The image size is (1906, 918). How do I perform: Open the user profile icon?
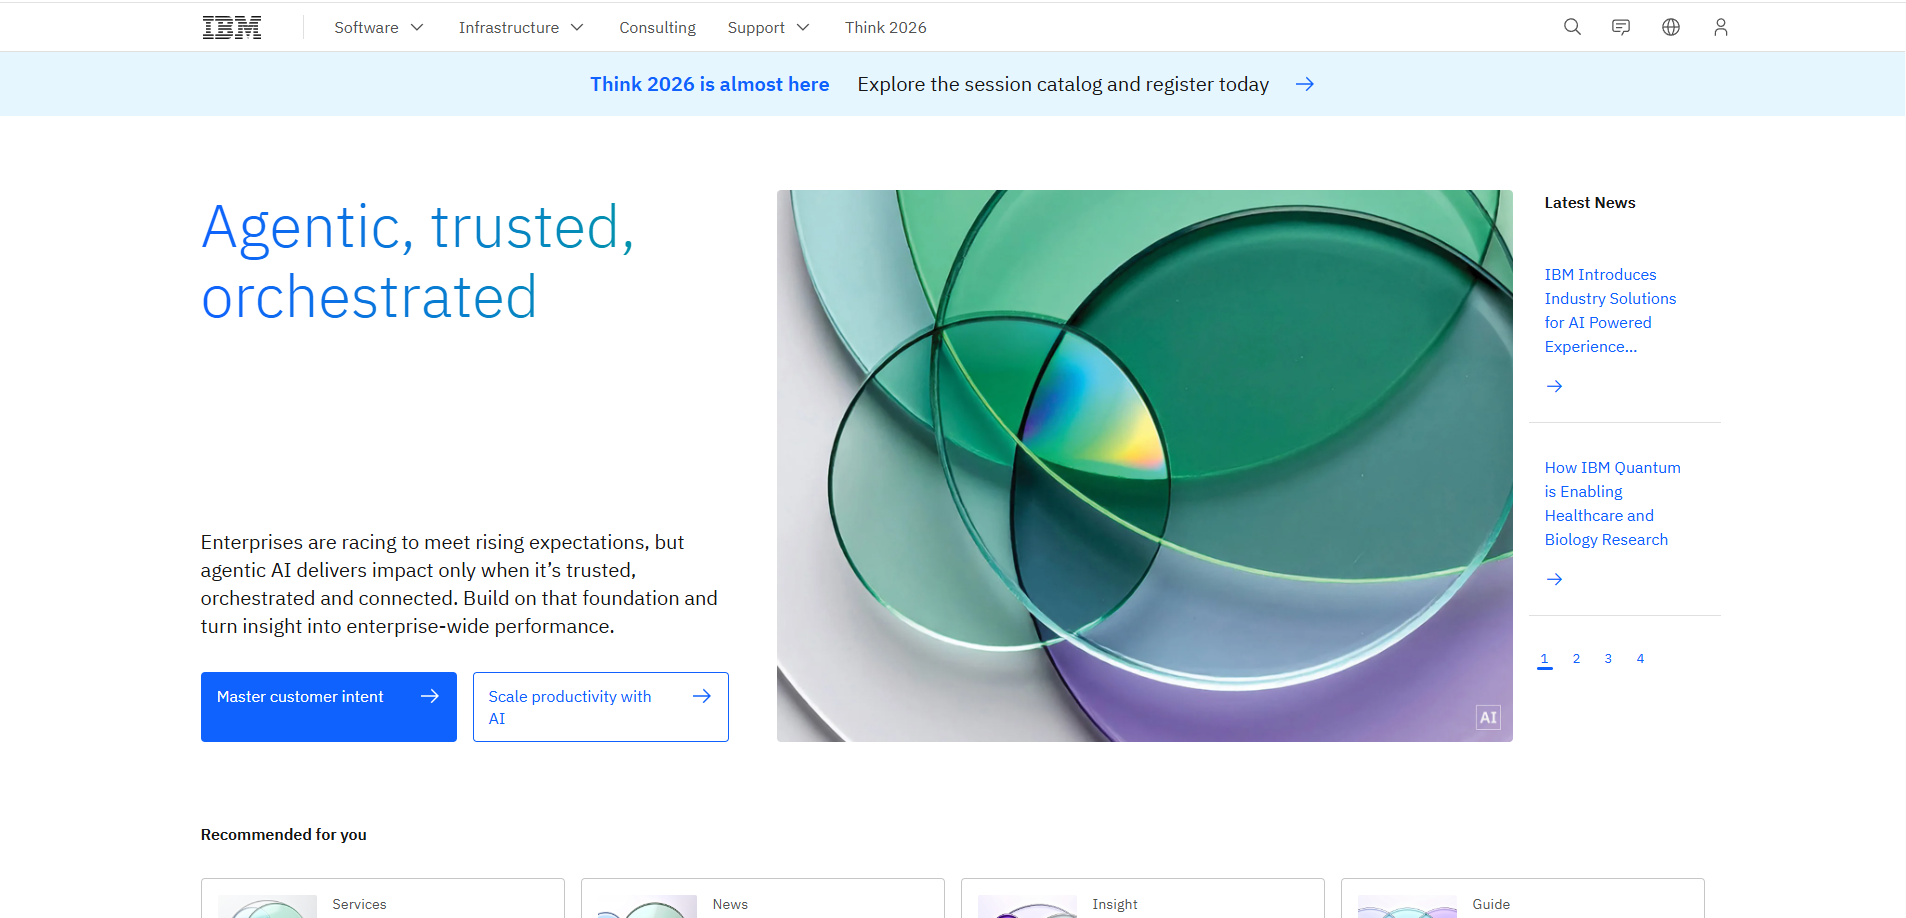[x=1720, y=27]
